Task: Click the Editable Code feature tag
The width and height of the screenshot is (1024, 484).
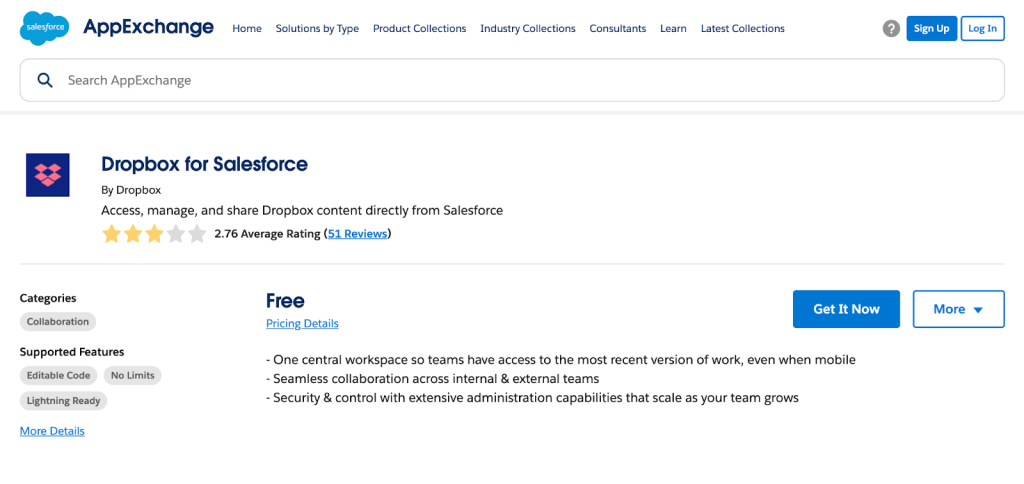Action: click(x=59, y=376)
